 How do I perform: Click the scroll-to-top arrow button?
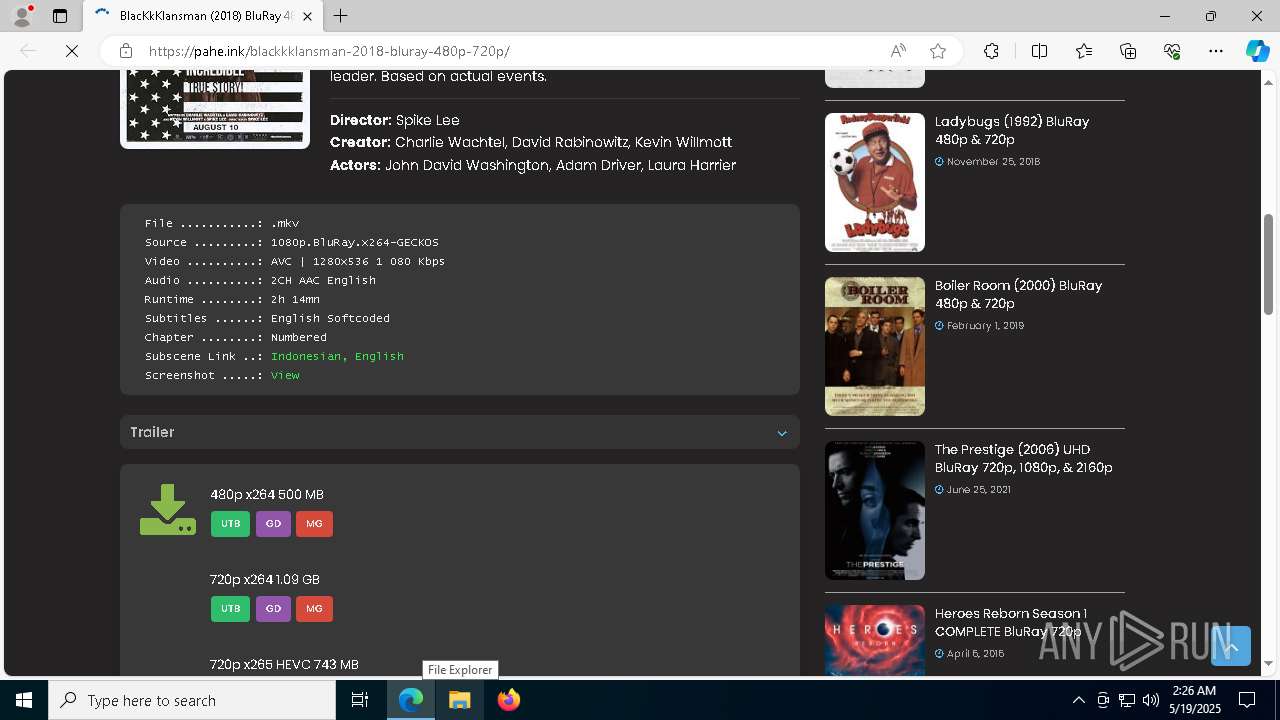(x=1231, y=646)
